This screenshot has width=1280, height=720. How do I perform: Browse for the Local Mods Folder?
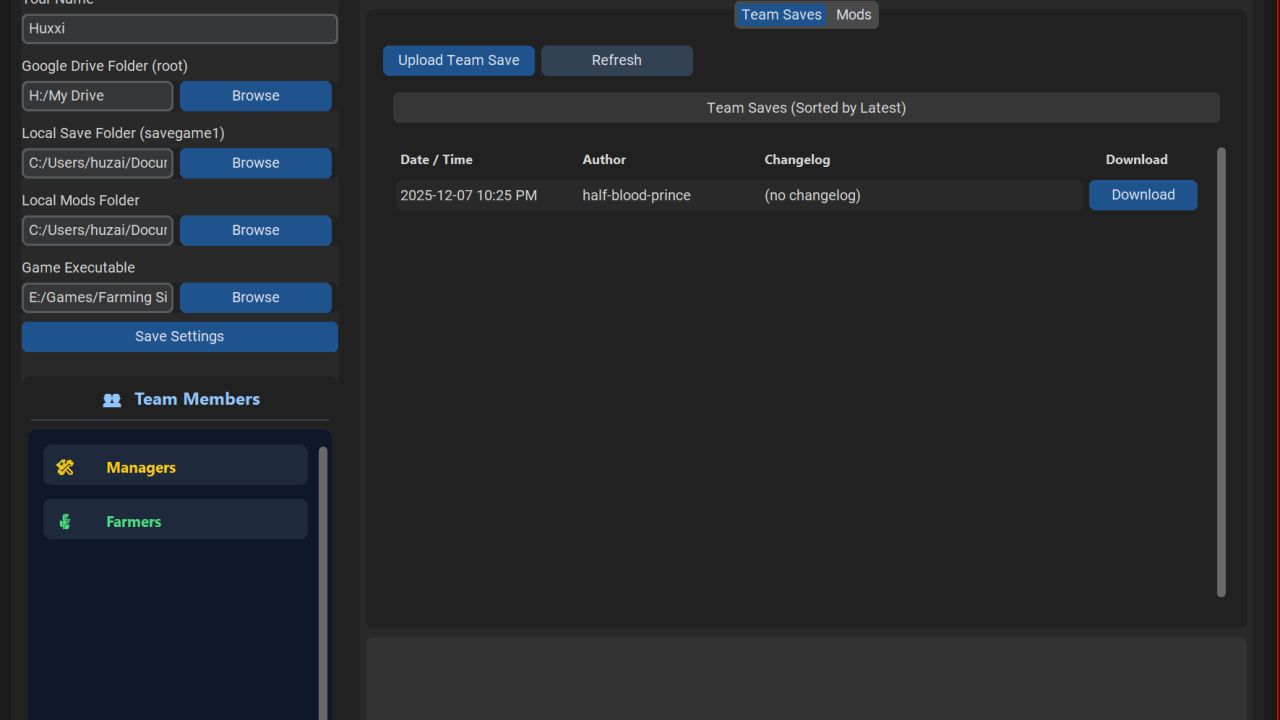coord(255,230)
